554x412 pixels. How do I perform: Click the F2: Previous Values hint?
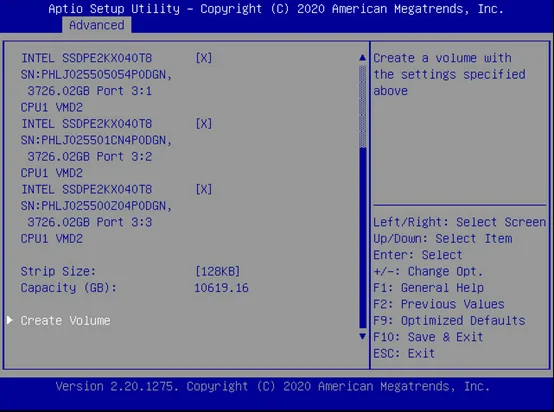pos(439,304)
